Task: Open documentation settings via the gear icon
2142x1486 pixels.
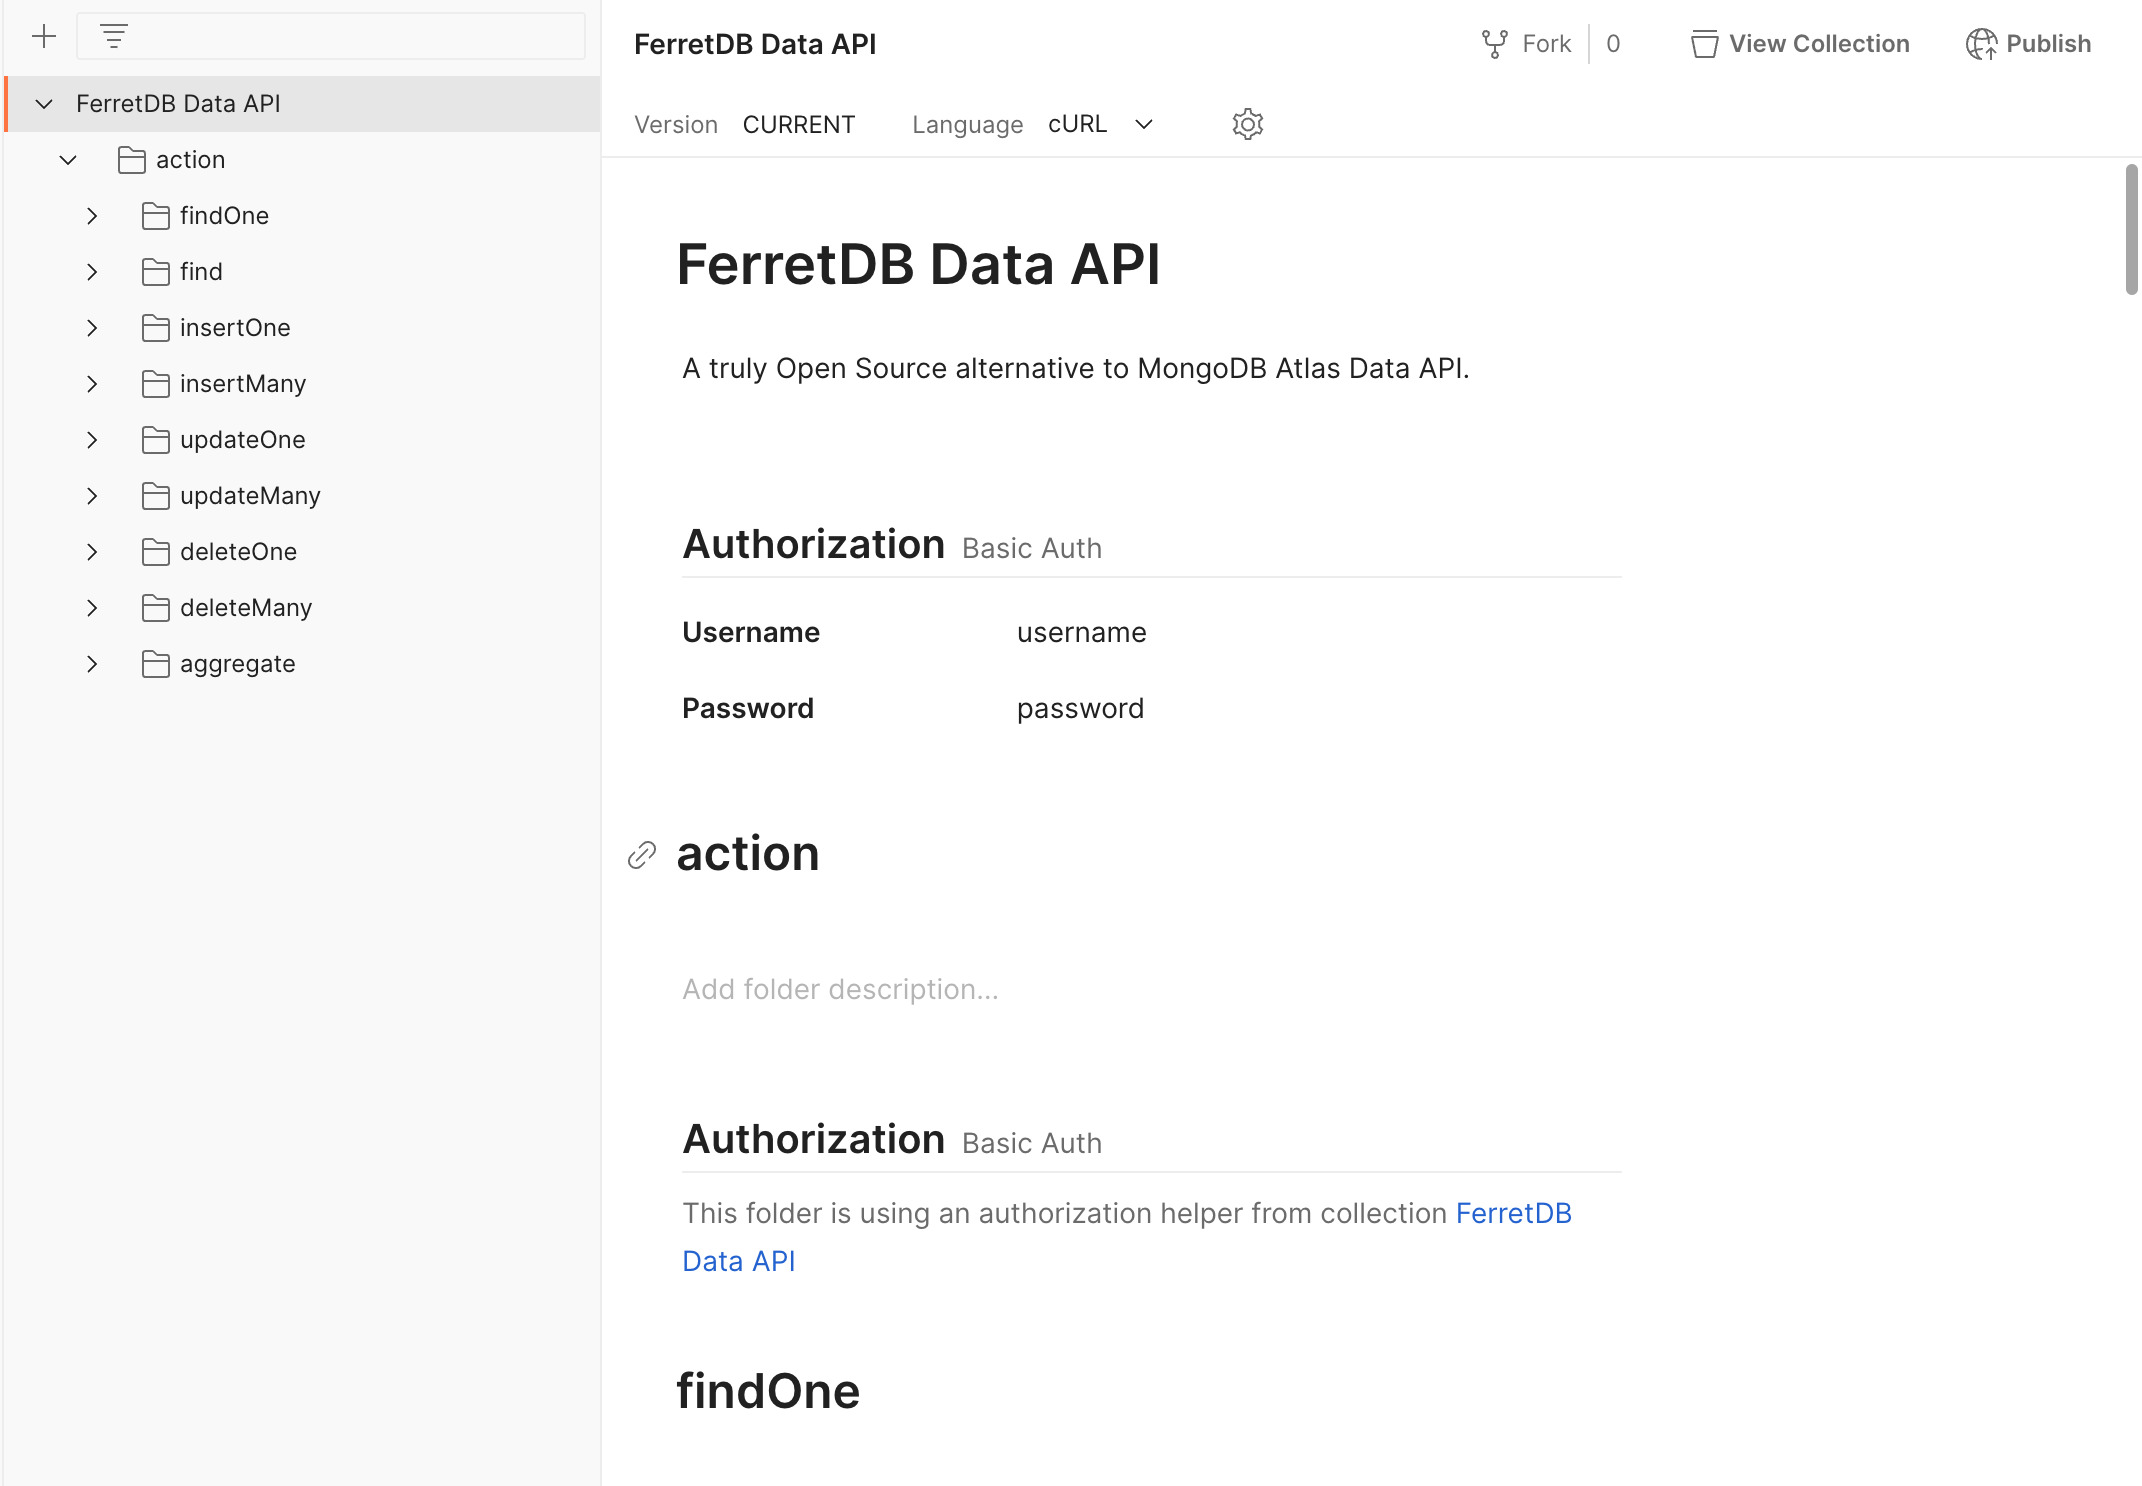Action: coord(1246,124)
